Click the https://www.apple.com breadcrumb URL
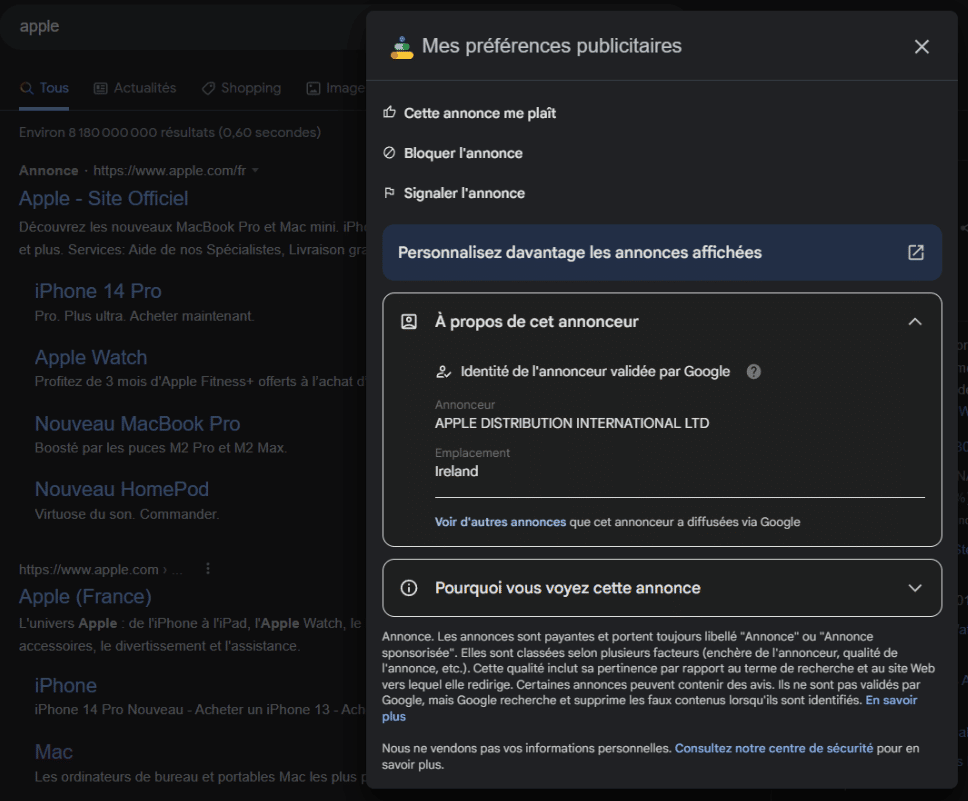The width and height of the screenshot is (968, 801). coord(88,569)
